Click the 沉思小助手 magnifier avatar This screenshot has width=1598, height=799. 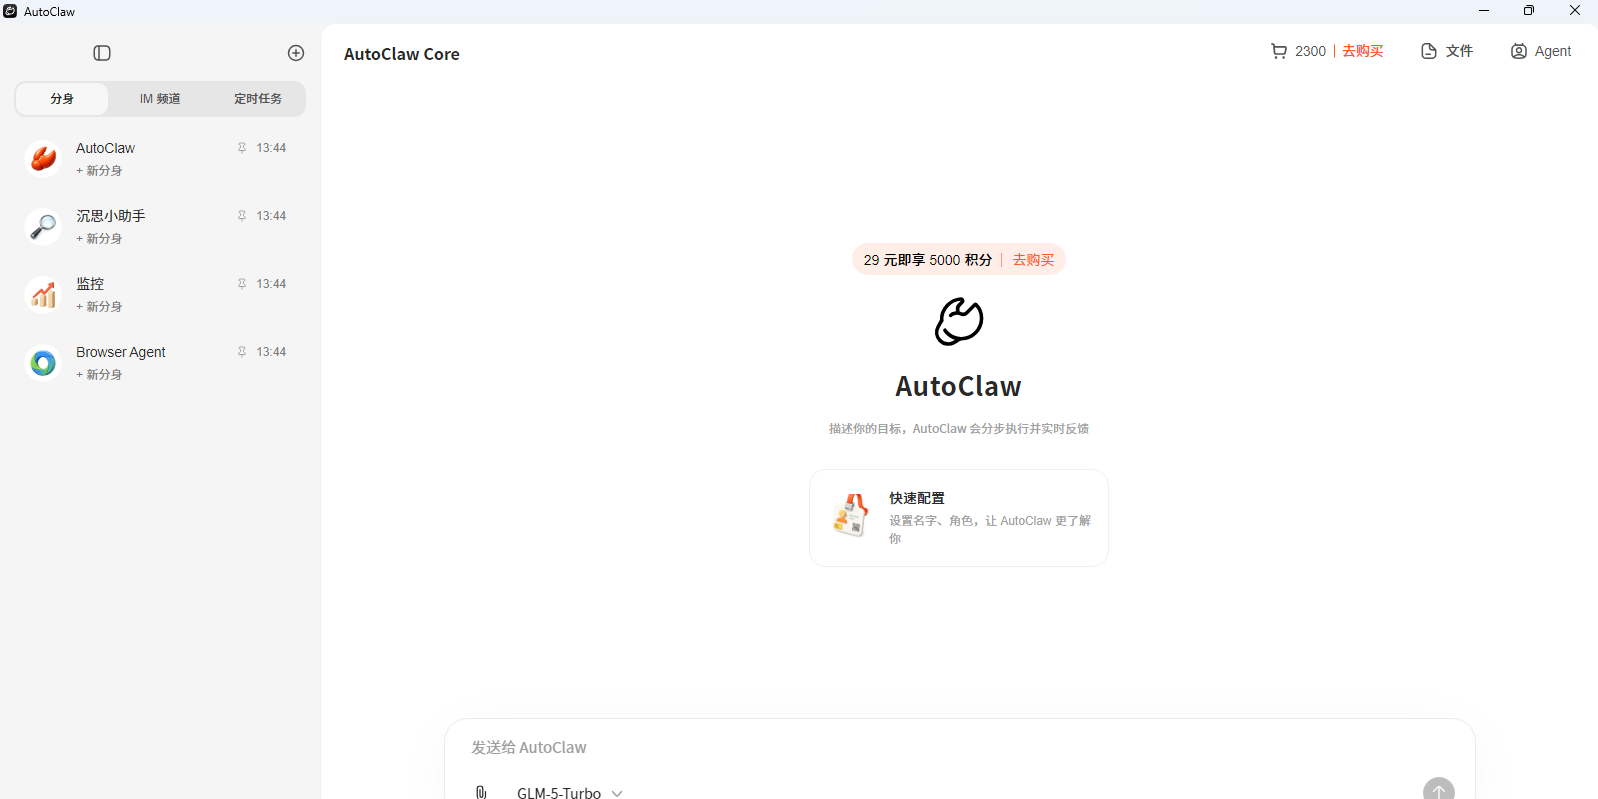tap(43, 226)
